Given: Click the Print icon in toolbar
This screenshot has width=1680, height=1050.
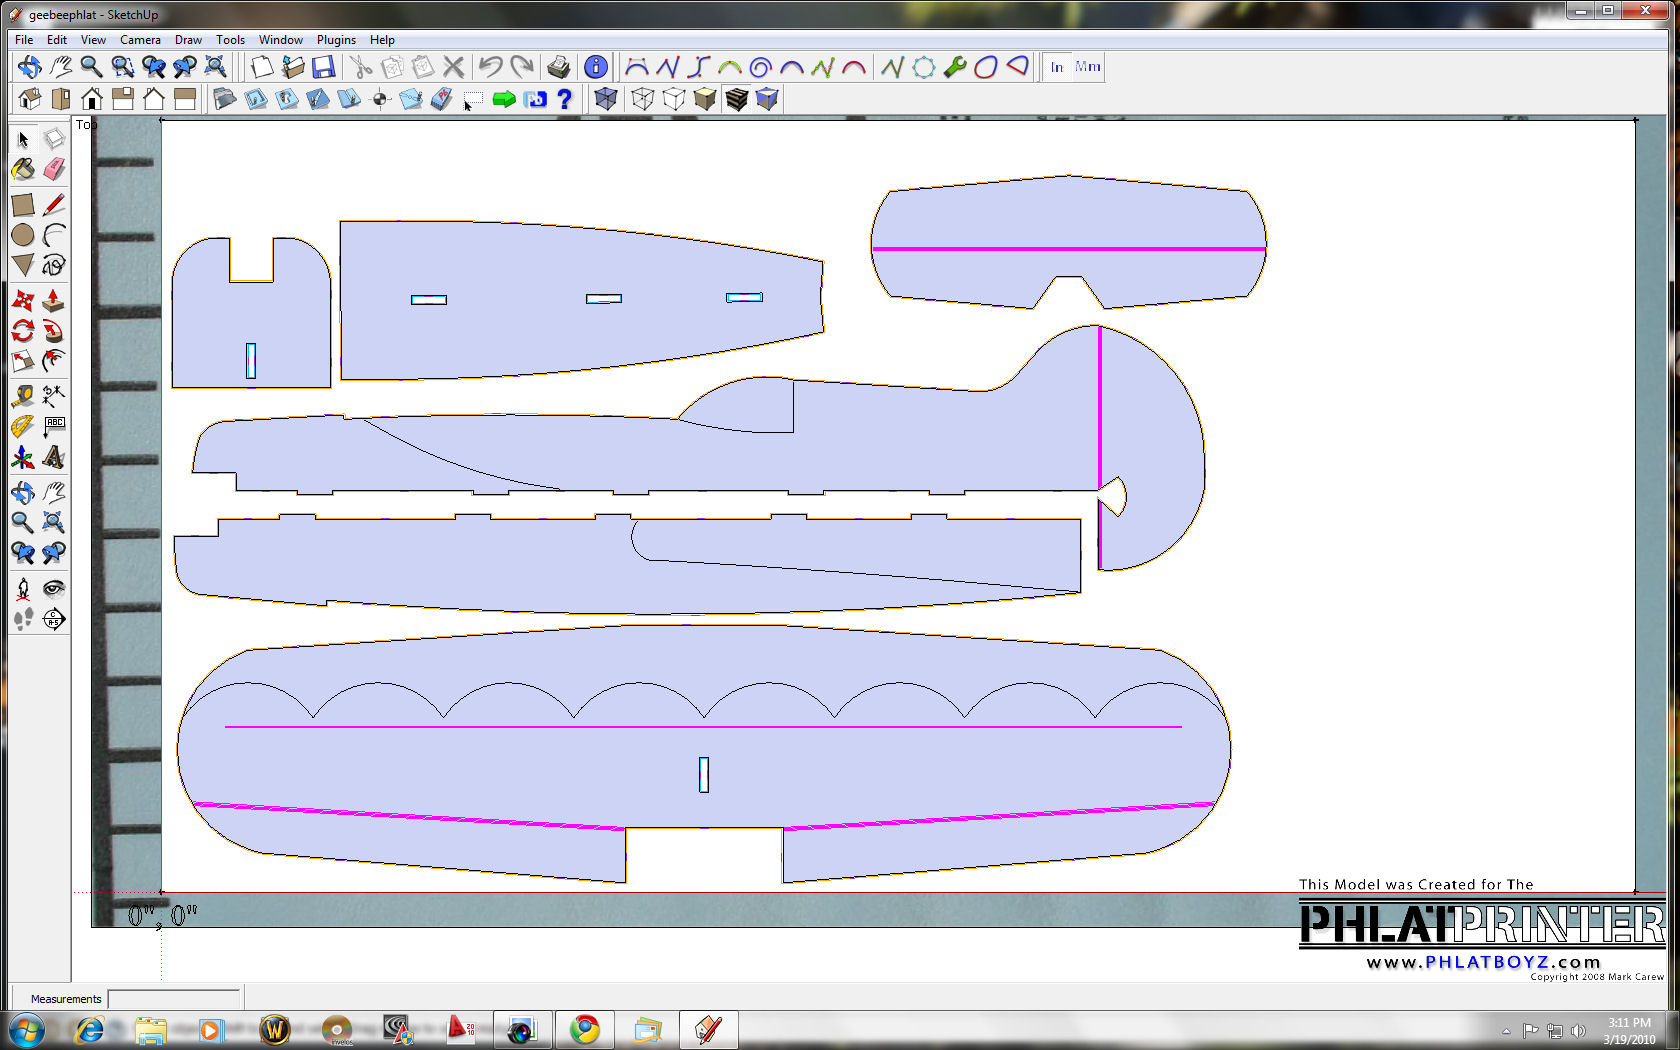Looking at the screenshot, I should tap(558, 67).
